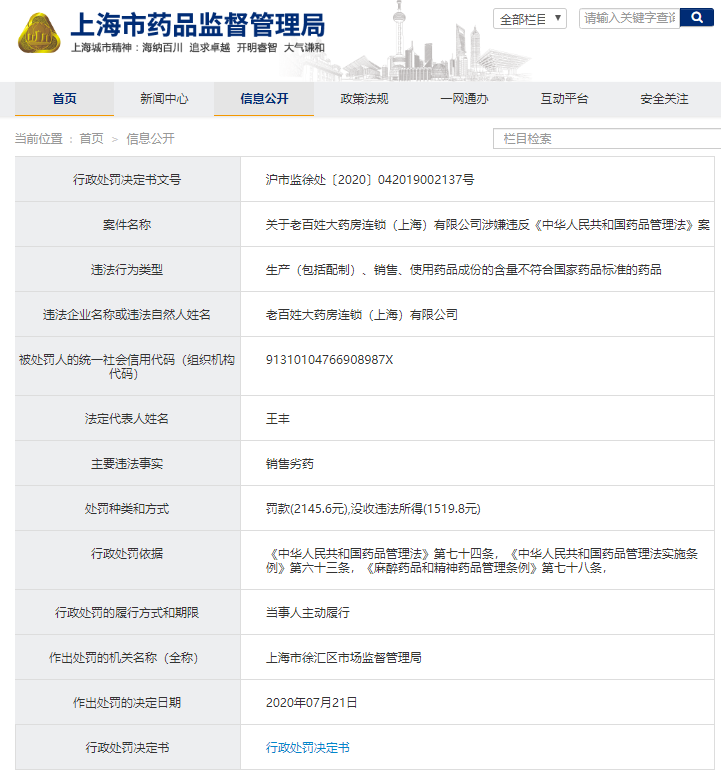
Task: Click into the 栏目检索 field
Action: coord(605,139)
